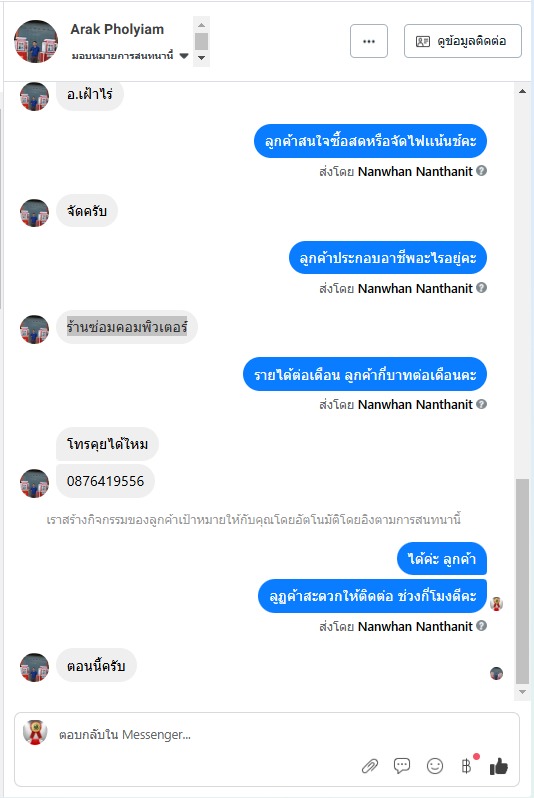
Task: Click the header small scroll down arrow
Action: (202, 58)
